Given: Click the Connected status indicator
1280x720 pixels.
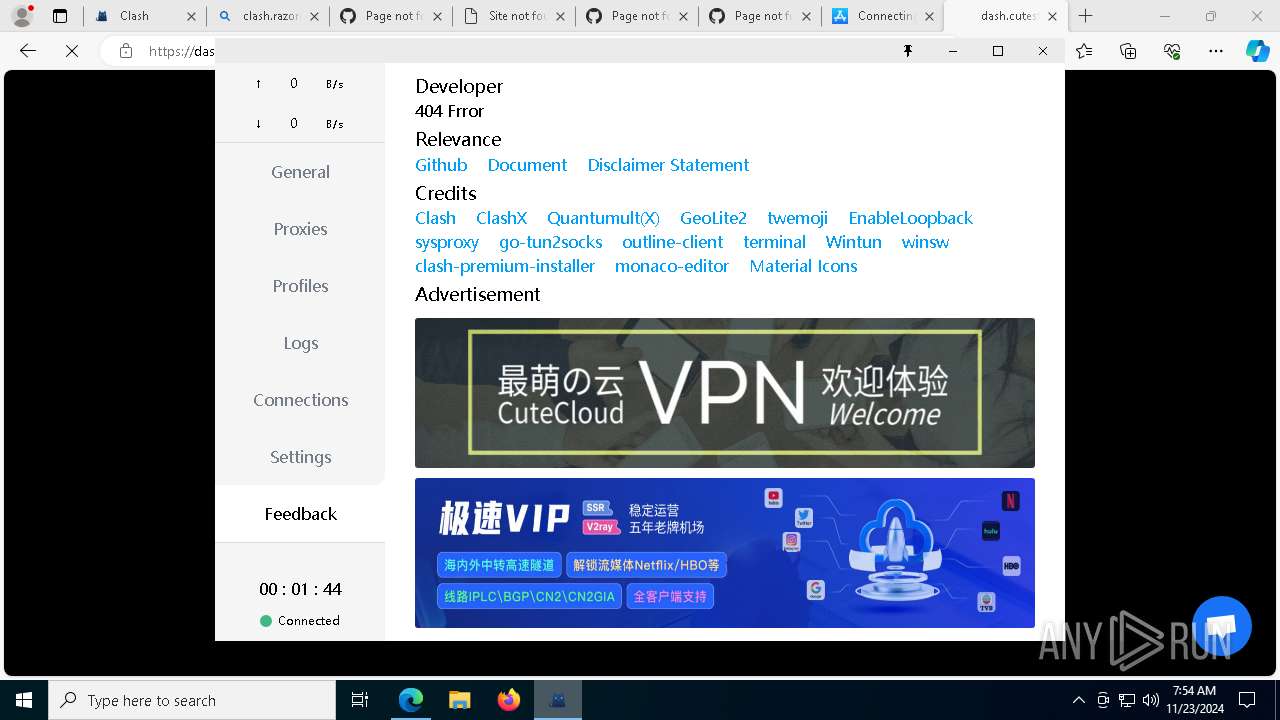Looking at the screenshot, I should point(300,621).
